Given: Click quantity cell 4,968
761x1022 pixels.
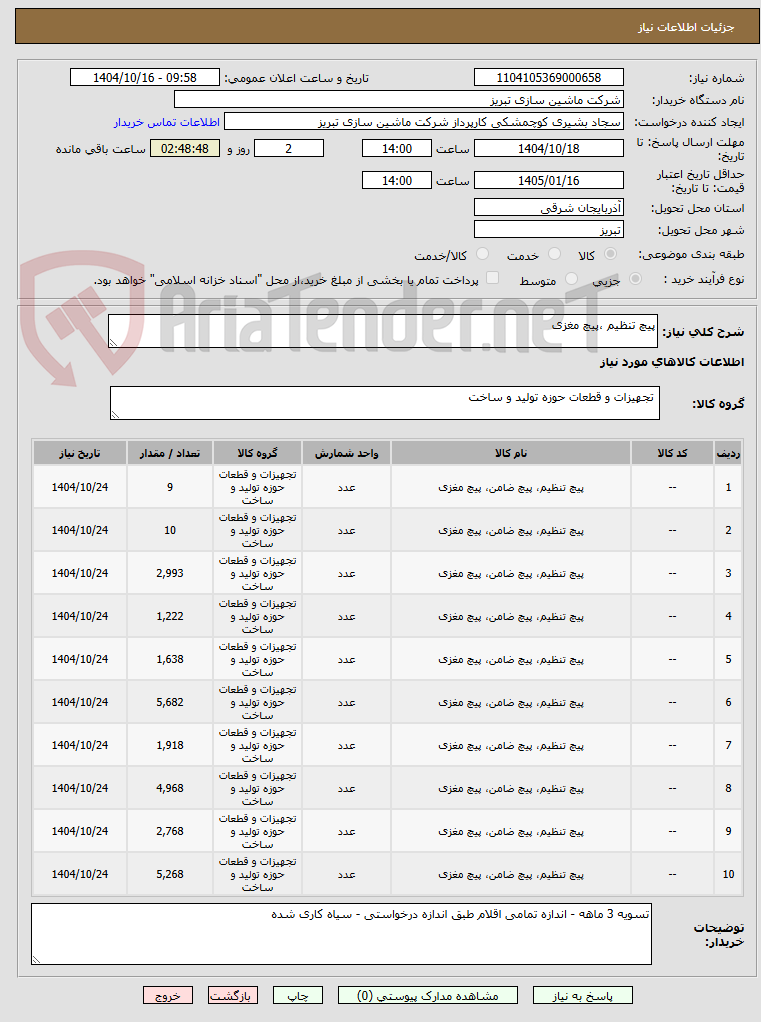Looking at the screenshot, I should point(169,788).
